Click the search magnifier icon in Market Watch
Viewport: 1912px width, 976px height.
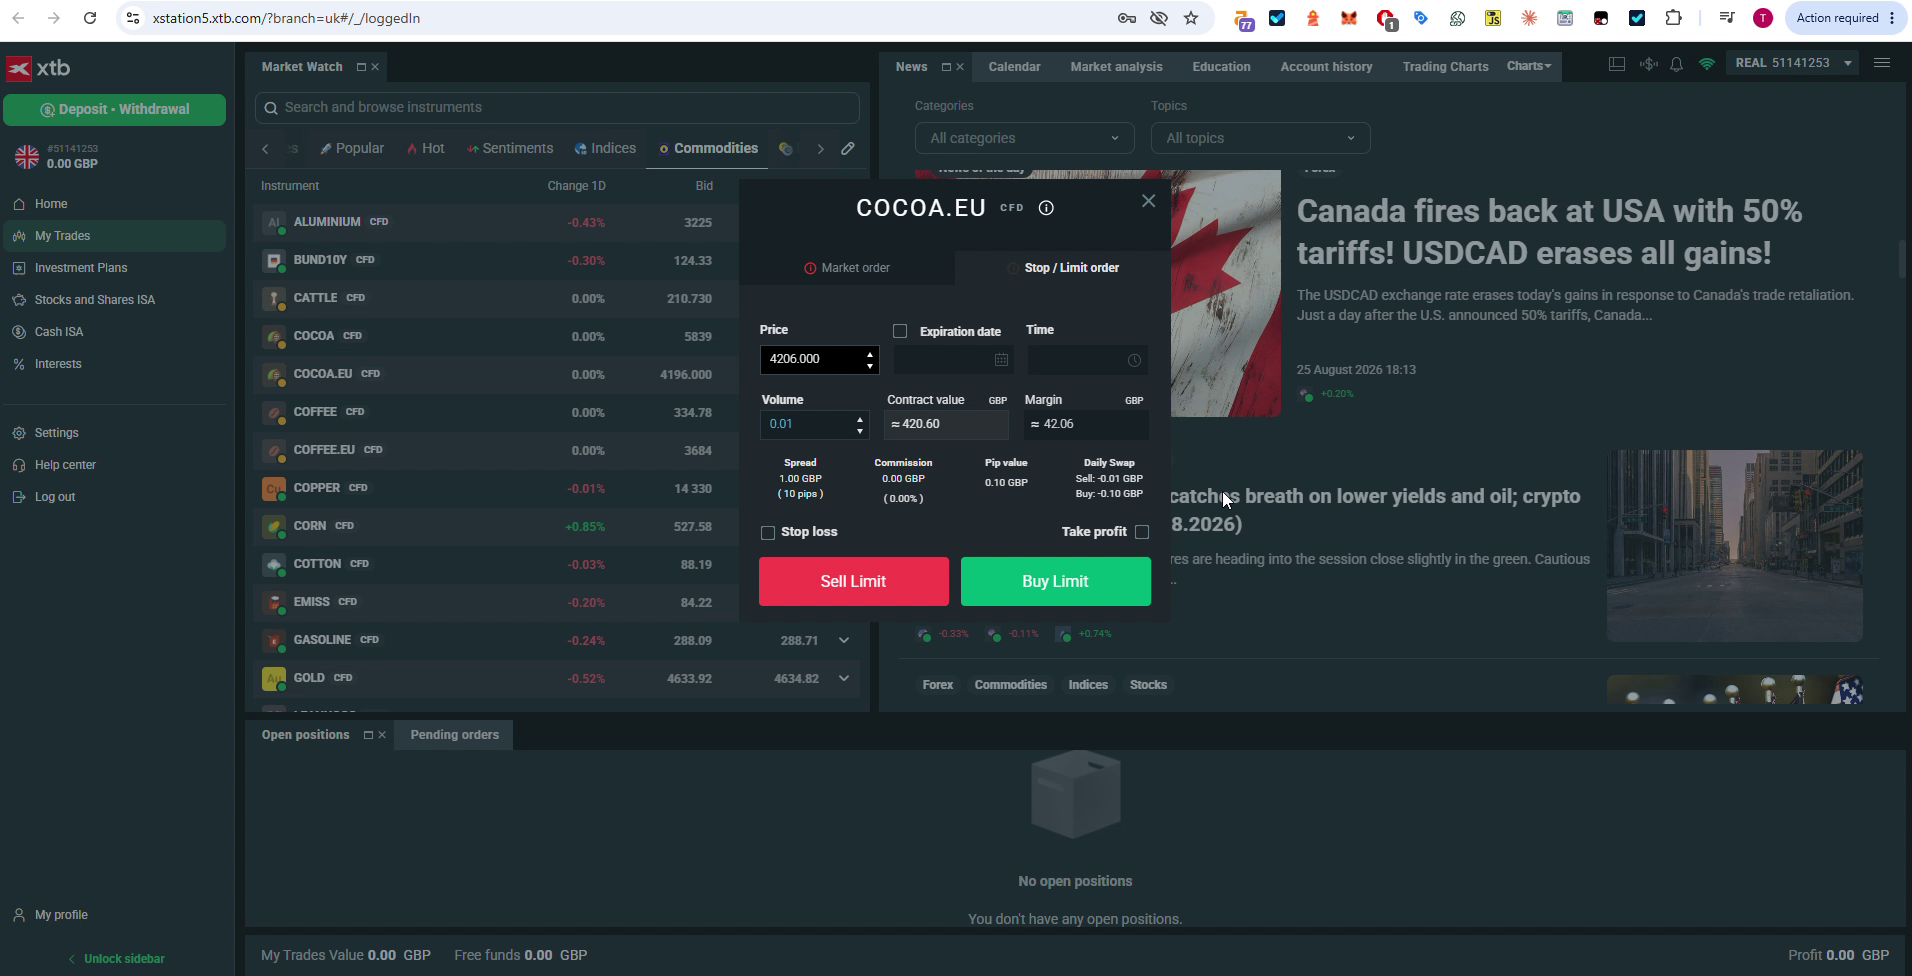[271, 108]
